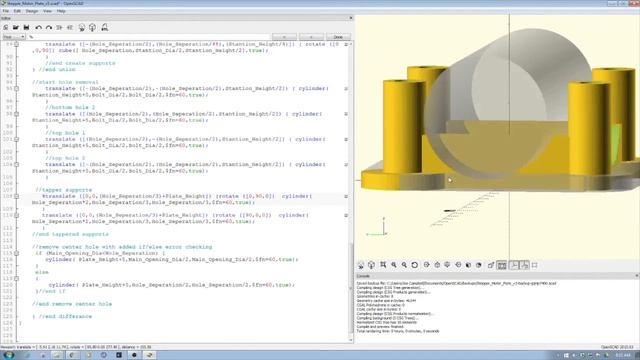Screen dimensions: 640x360
Task: Click the Reset View icon
Action: pos(415,265)
